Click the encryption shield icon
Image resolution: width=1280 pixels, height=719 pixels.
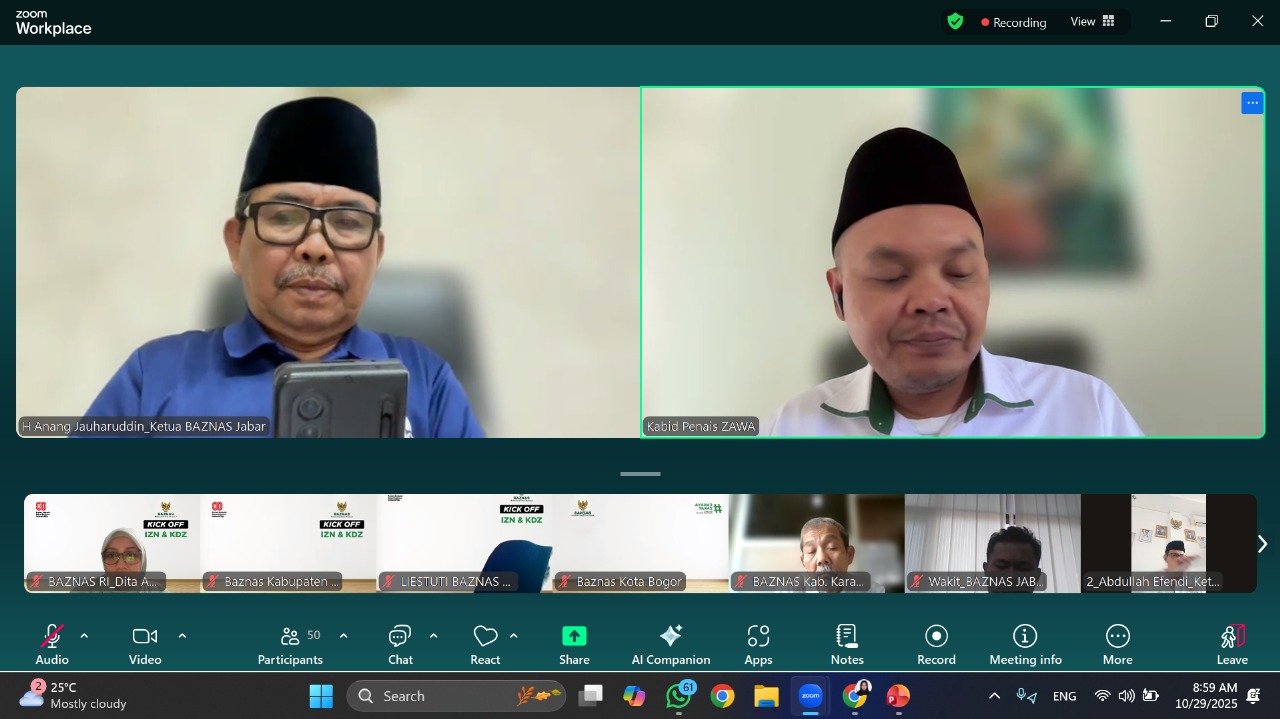pyautogui.click(x=955, y=21)
